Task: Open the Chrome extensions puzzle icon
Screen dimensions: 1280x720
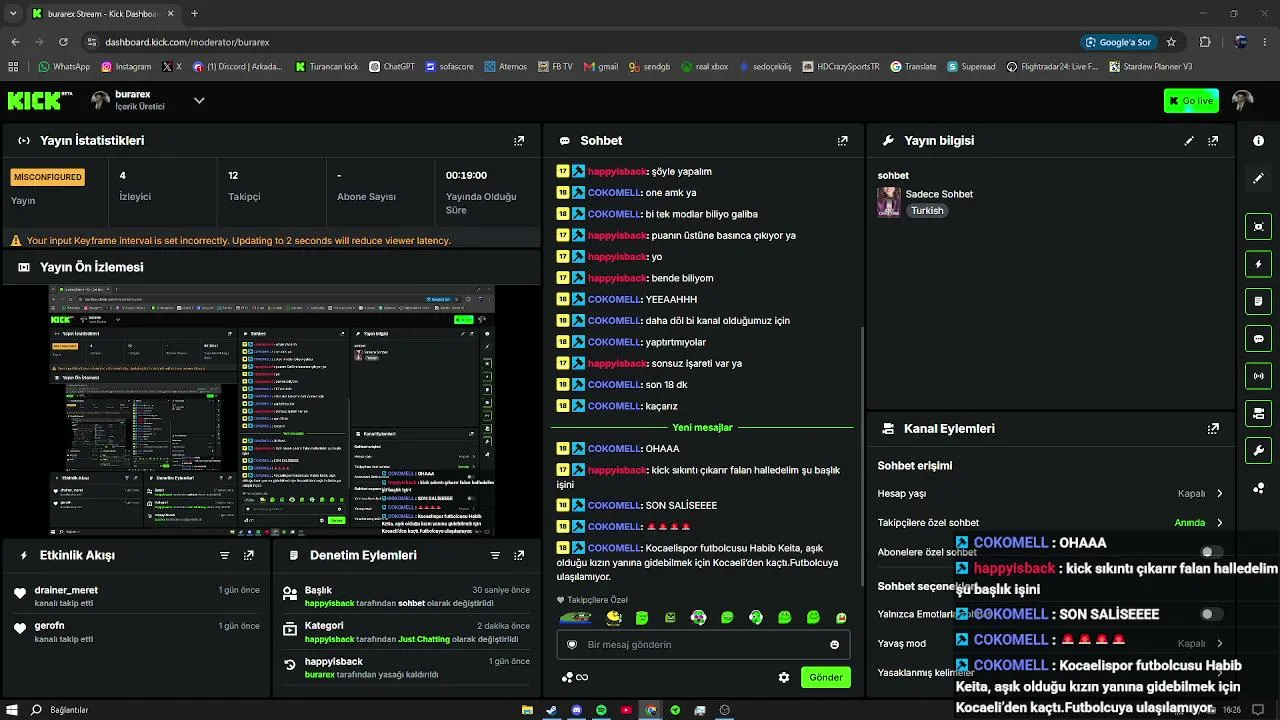Action: pyautogui.click(x=1205, y=42)
